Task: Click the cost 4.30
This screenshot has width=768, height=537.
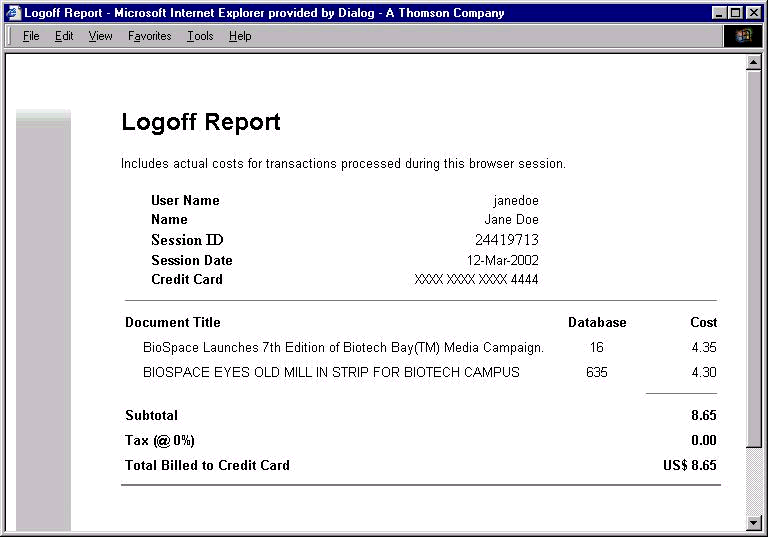Action: pos(704,372)
